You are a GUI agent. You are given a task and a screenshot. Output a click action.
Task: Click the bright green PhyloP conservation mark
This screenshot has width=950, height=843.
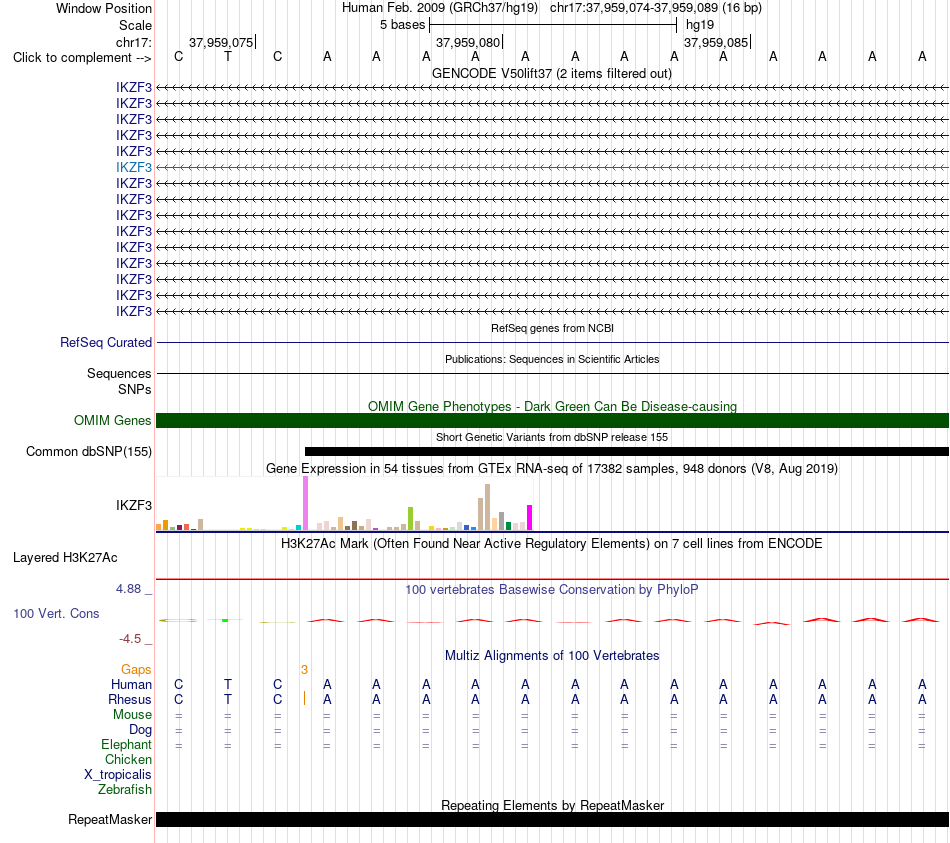coord(225,620)
